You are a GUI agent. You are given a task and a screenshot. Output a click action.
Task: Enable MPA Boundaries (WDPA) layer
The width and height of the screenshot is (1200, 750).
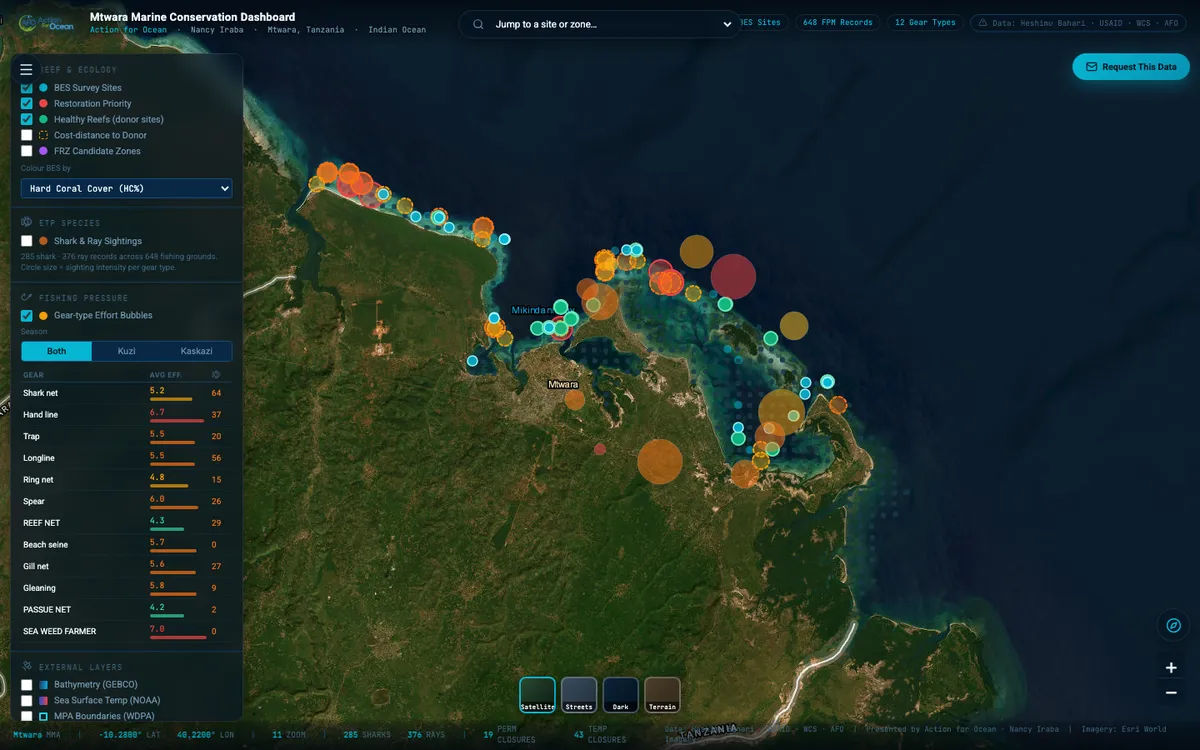pyautogui.click(x=27, y=716)
